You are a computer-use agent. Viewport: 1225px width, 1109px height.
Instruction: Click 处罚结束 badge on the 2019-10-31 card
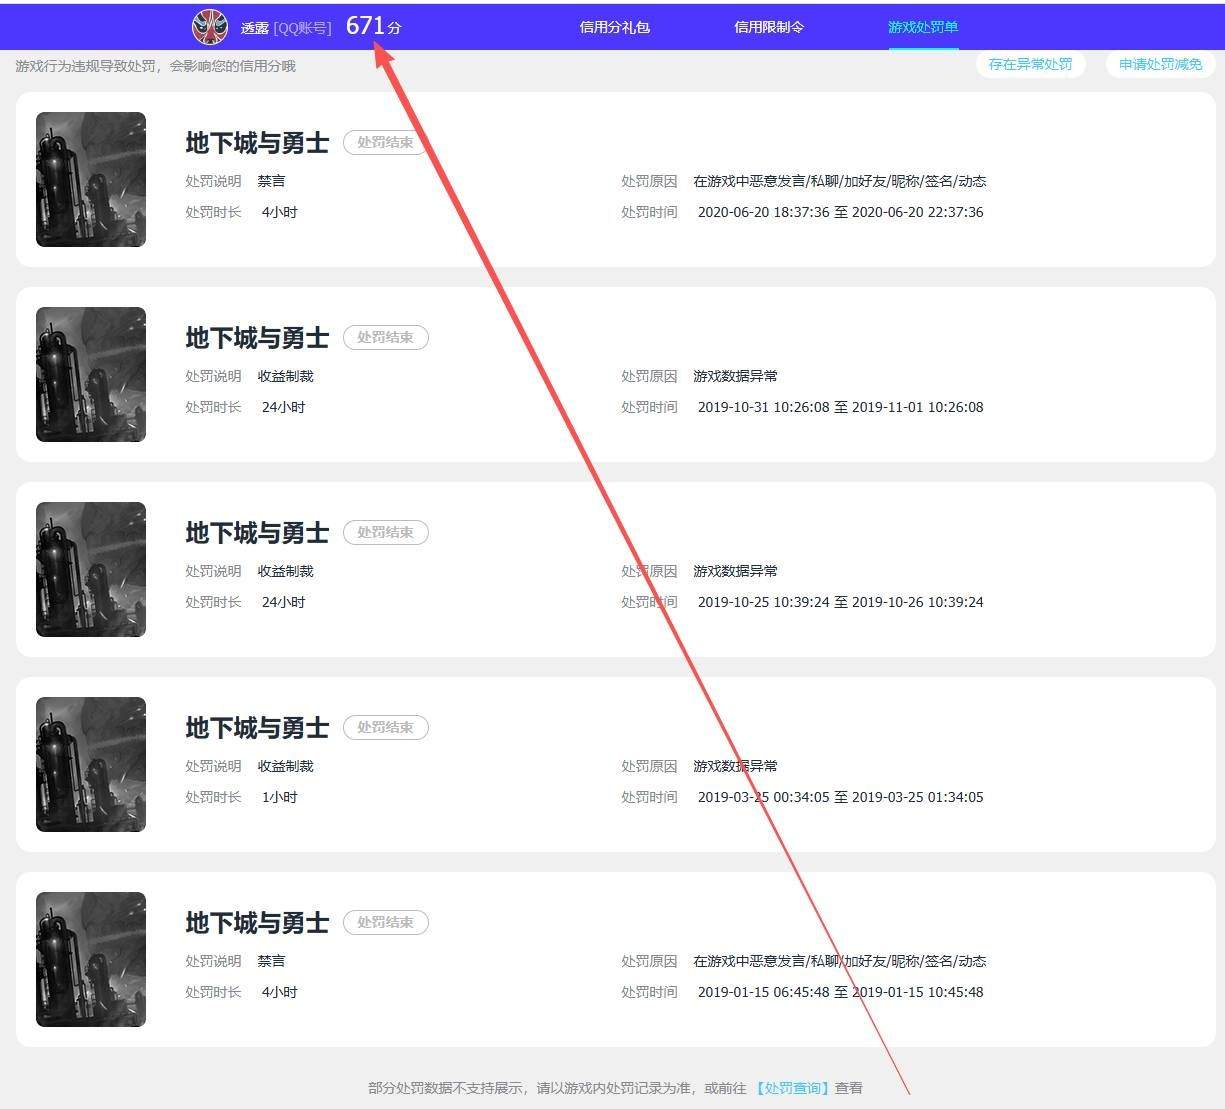coord(386,337)
